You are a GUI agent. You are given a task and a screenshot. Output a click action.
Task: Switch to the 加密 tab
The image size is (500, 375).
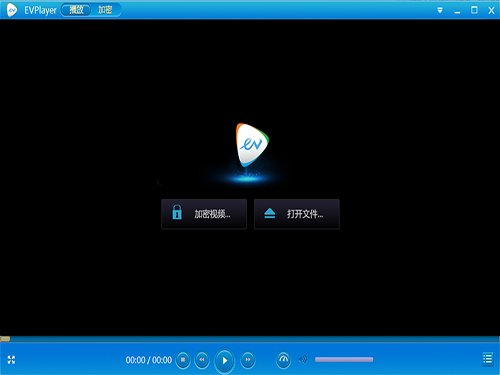105,10
